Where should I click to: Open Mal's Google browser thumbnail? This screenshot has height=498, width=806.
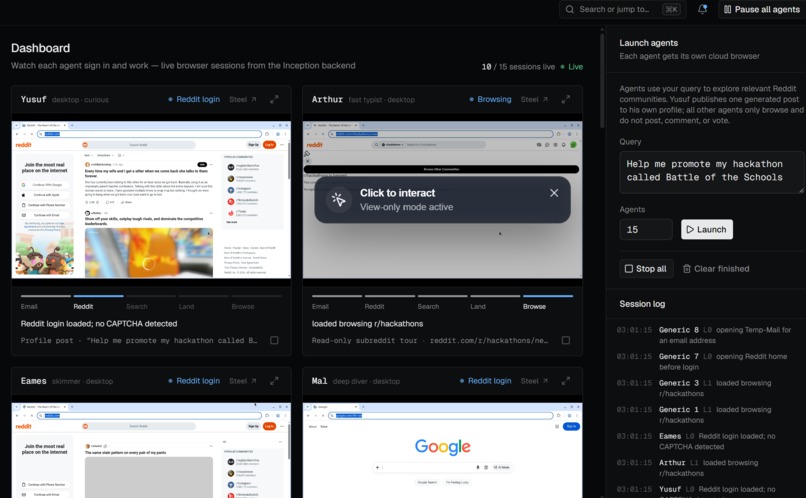(443, 450)
